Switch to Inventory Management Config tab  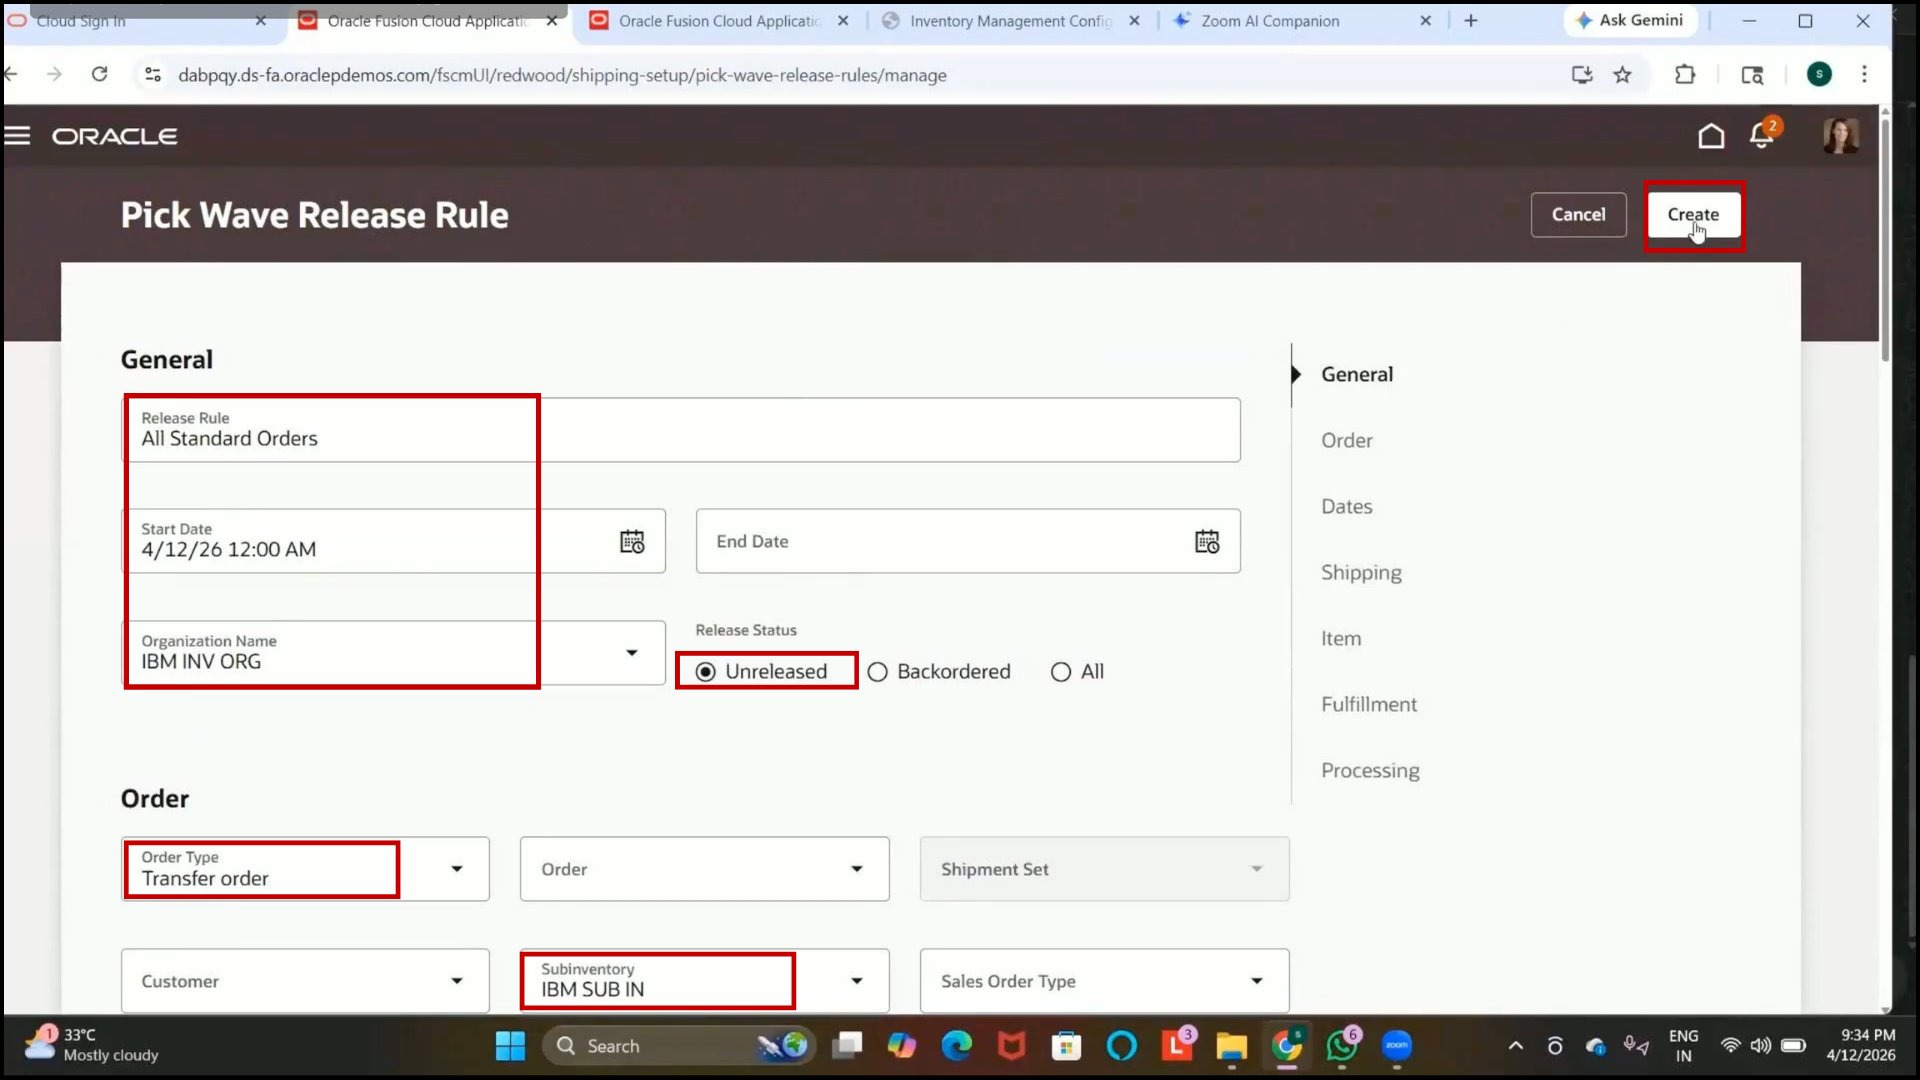pyautogui.click(x=1010, y=21)
